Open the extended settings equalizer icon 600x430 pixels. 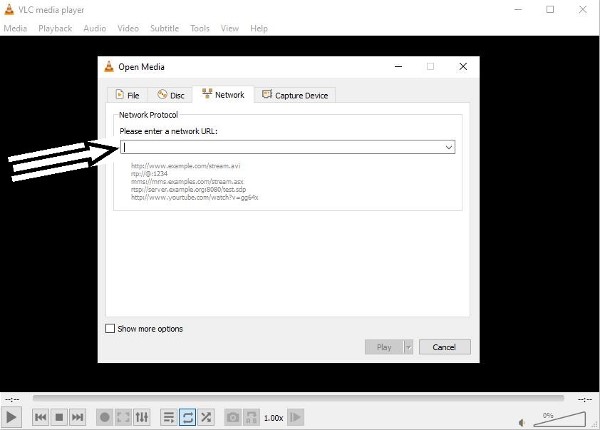pyautogui.click(x=142, y=417)
